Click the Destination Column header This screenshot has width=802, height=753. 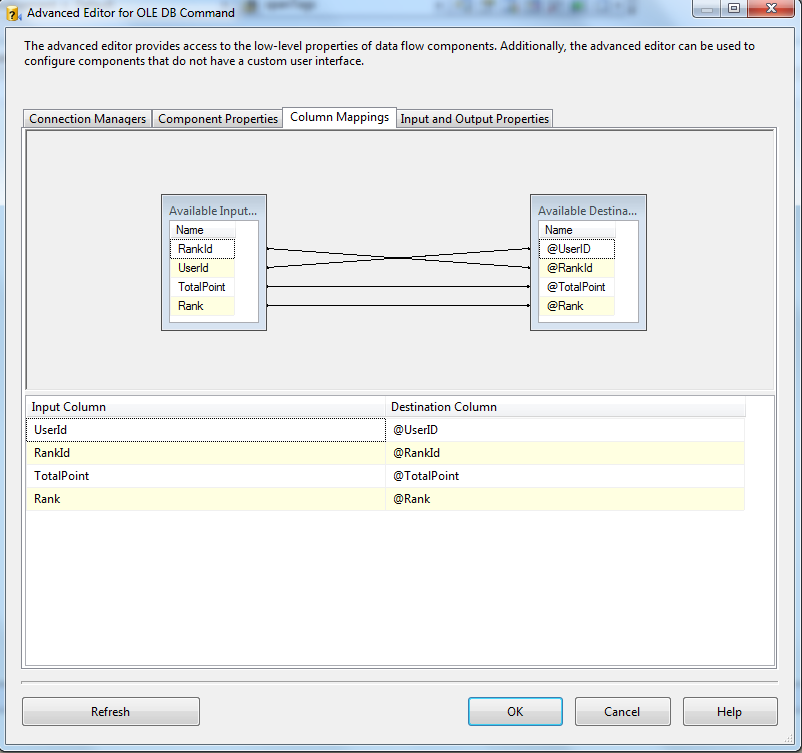pos(565,407)
